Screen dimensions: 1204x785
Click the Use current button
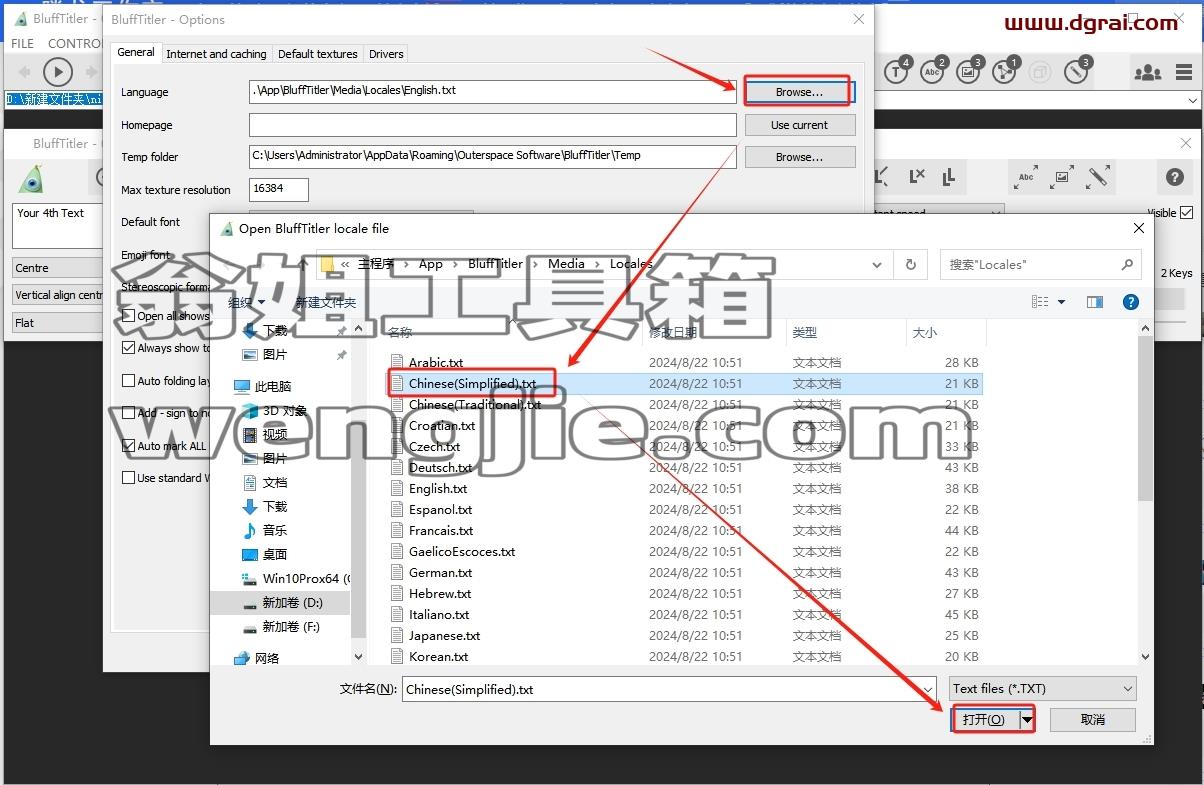(799, 125)
